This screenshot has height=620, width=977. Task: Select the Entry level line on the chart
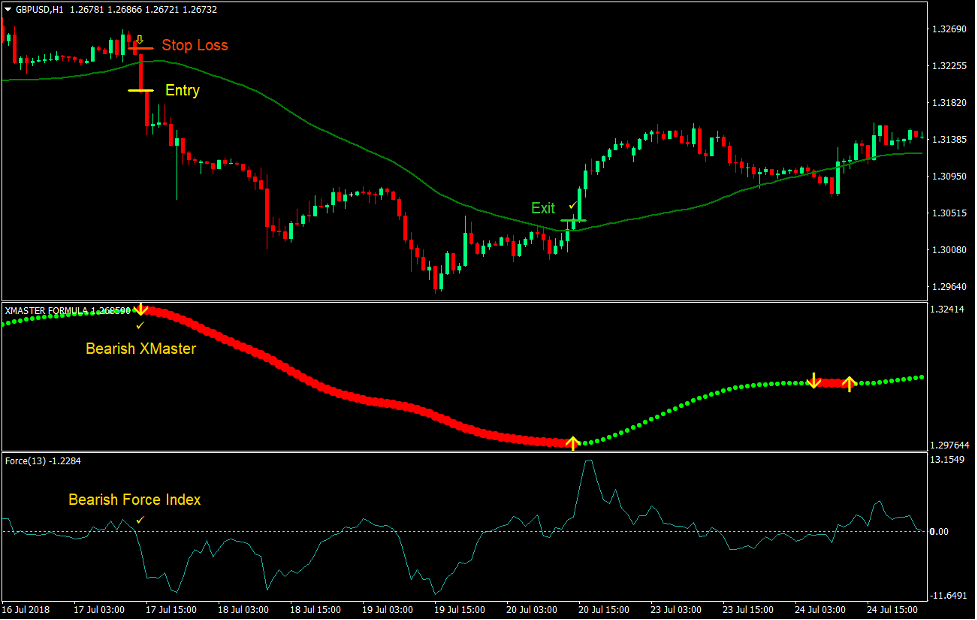(x=140, y=90)
